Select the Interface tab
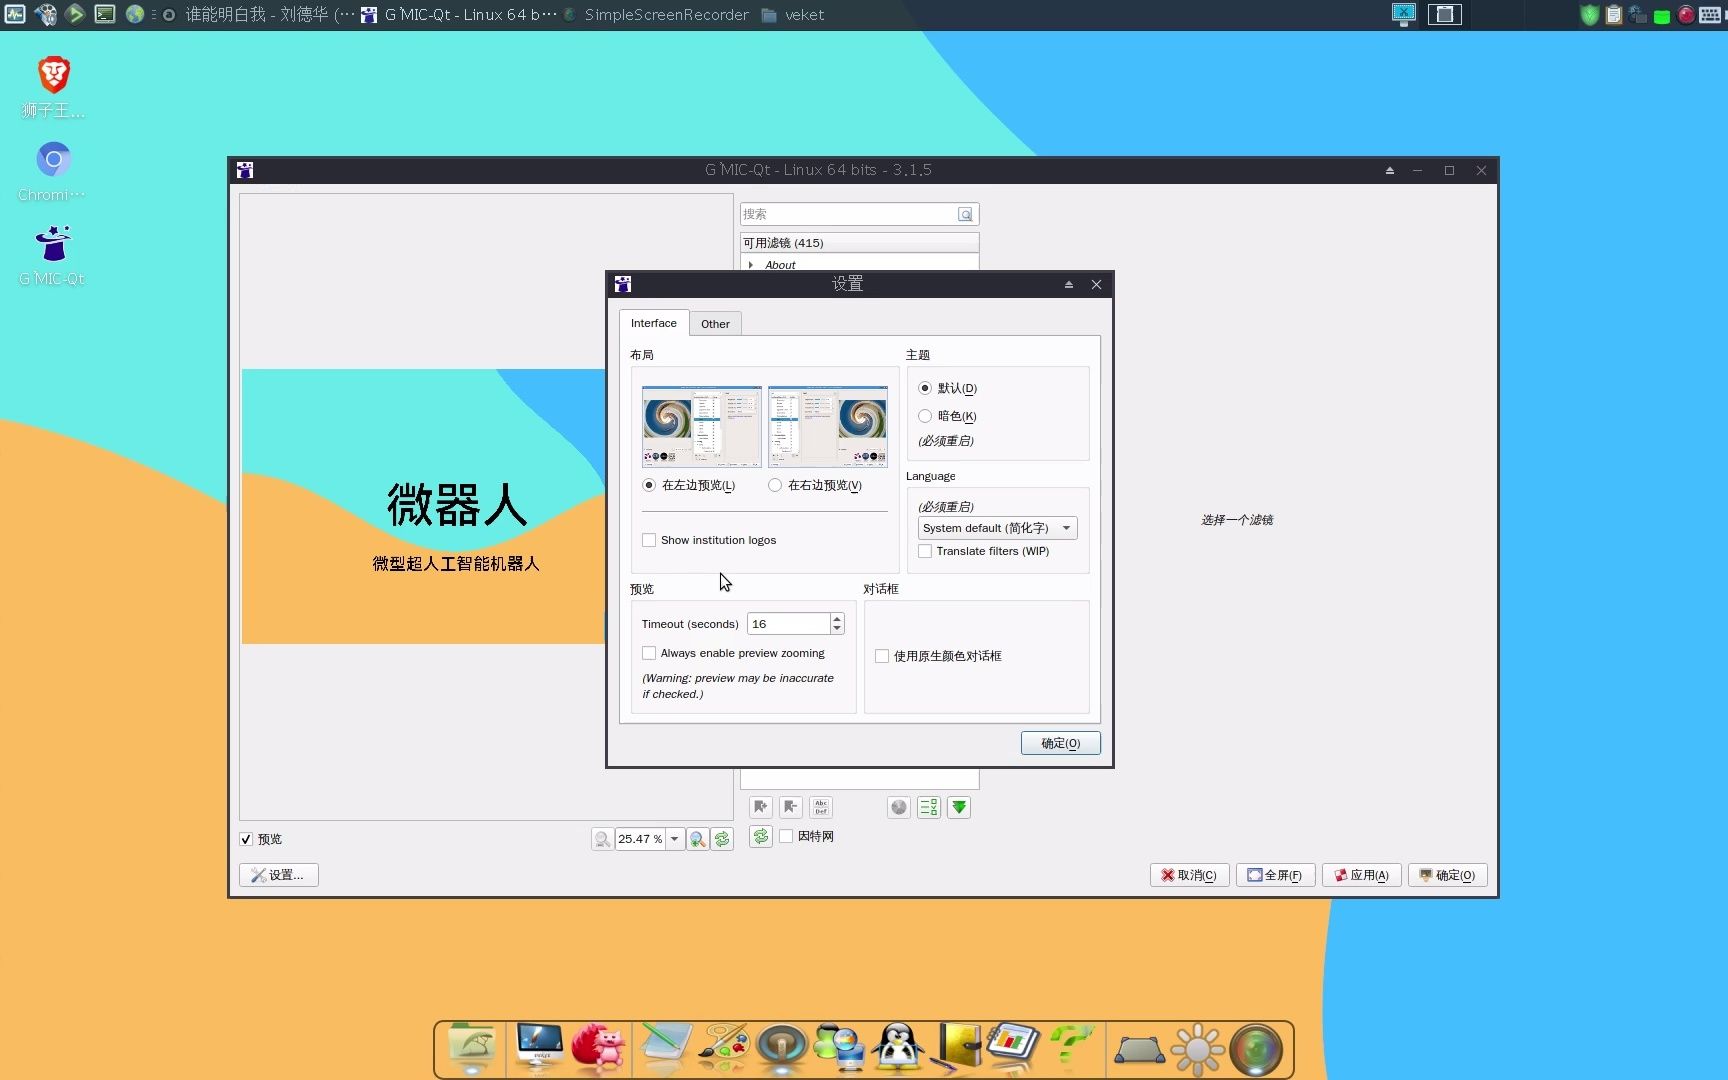 tap(653, 323)
